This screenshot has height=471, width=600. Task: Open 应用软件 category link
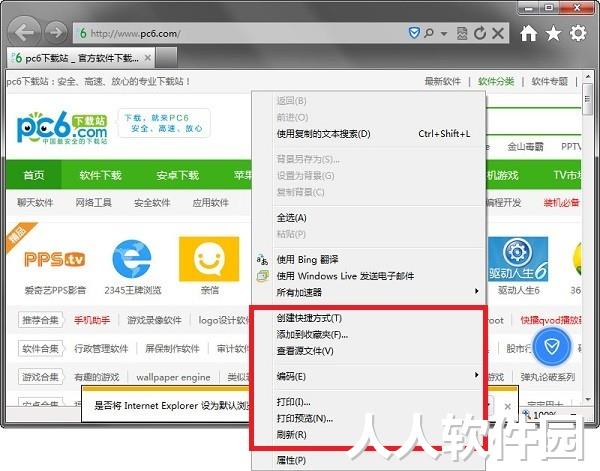pos(210,202)
